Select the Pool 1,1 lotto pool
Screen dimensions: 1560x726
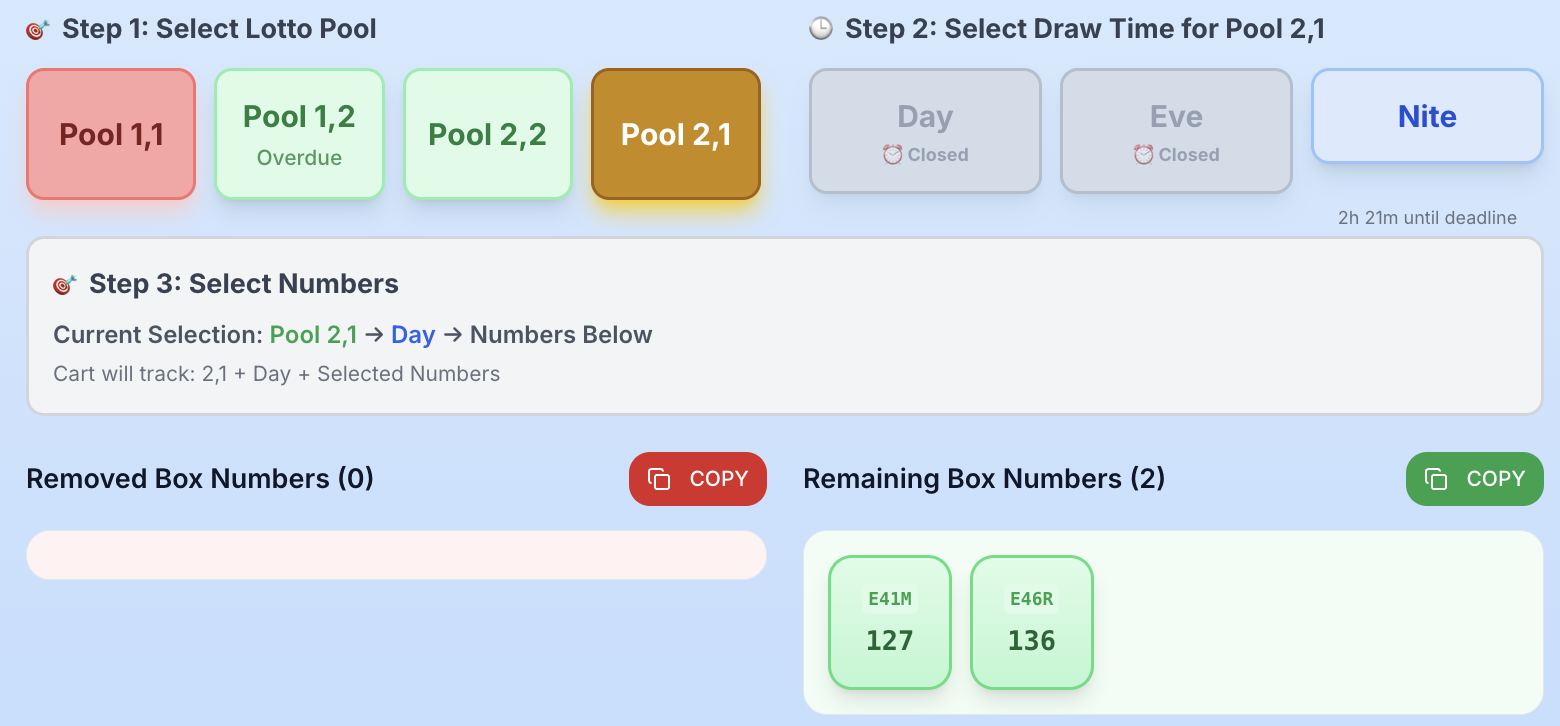111,134
